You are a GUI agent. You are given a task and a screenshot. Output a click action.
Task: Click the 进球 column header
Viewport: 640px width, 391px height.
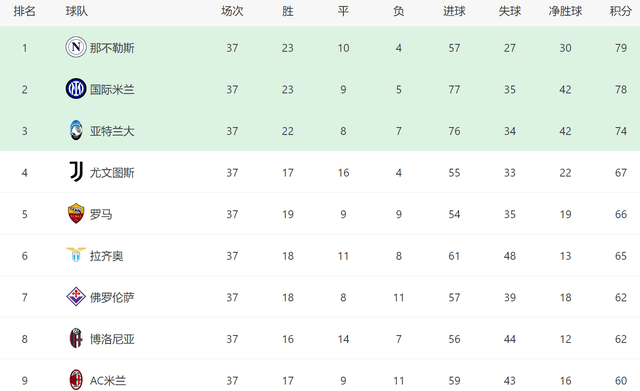point(454,11)
